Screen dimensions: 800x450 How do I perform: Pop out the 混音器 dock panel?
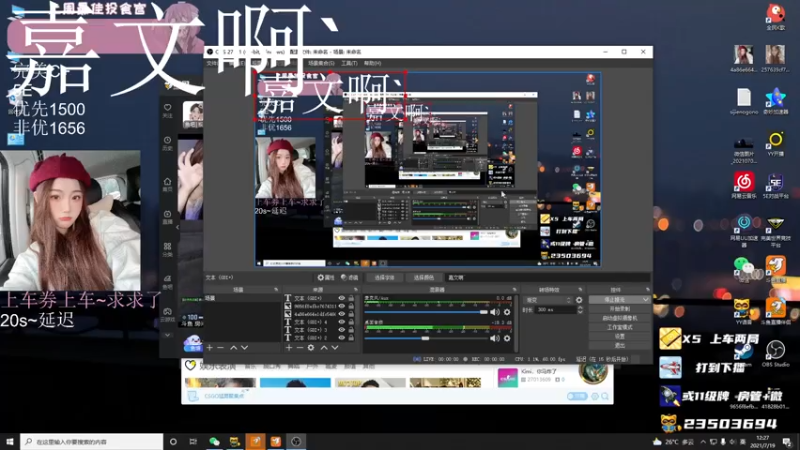point(514,290)
